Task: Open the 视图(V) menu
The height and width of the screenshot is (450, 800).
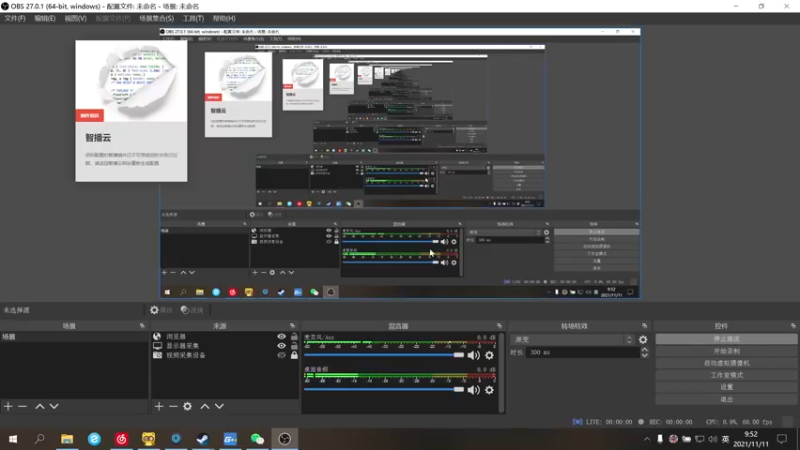Action: (x=75, y=18)
